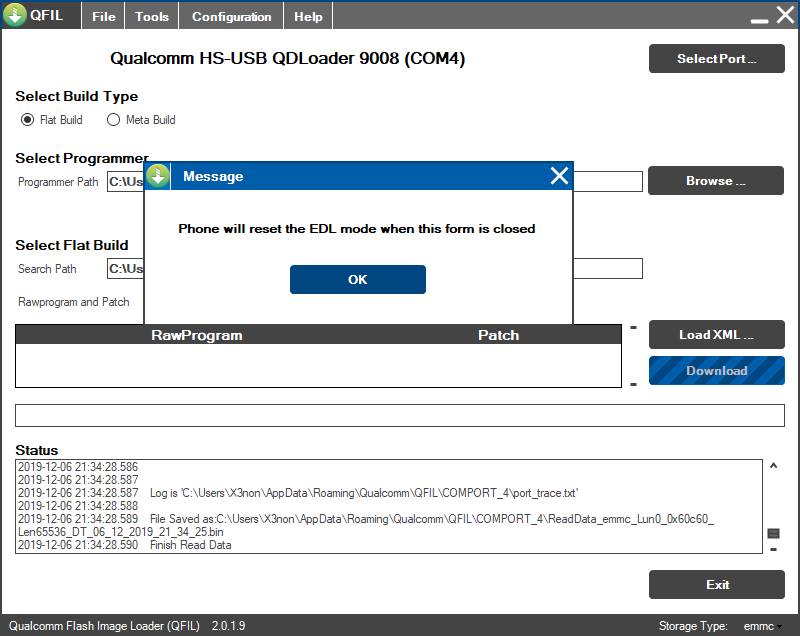The height and width of the screenshot is (636, 800).
Task: Click the empty progress bar
Action: [x=399, y=415]
